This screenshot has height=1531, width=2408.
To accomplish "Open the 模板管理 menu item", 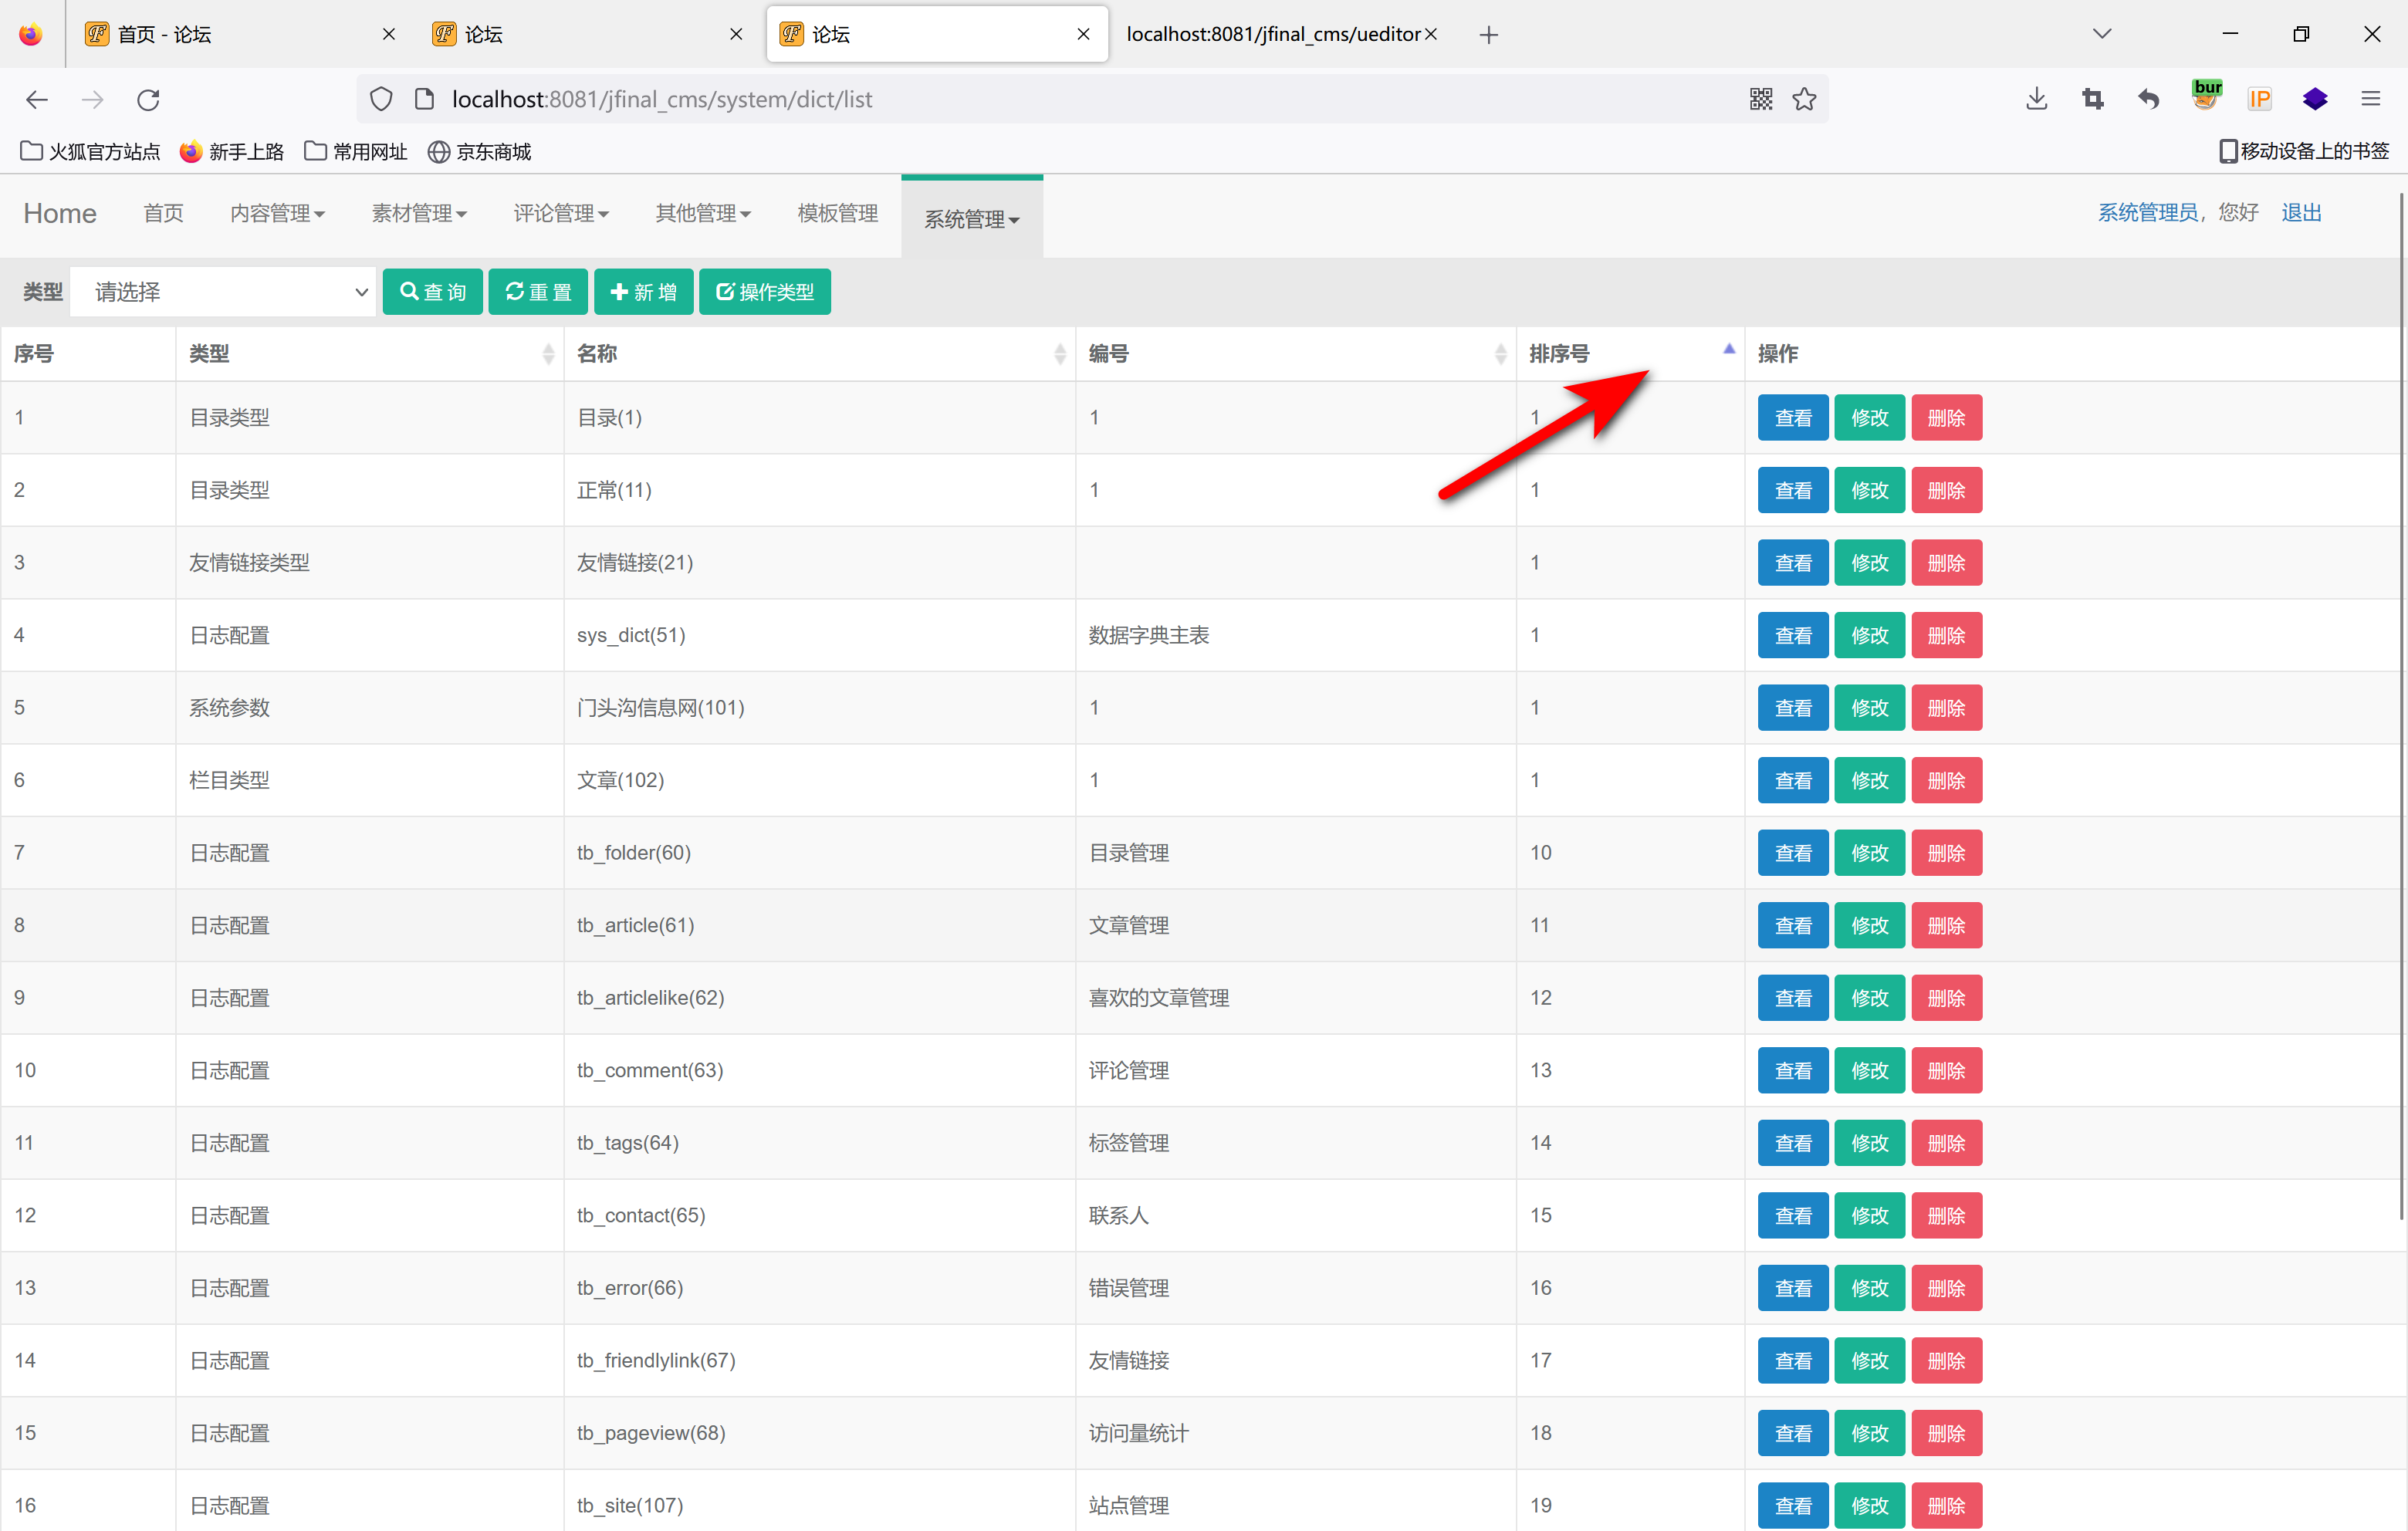I will (x=837, y=213).
